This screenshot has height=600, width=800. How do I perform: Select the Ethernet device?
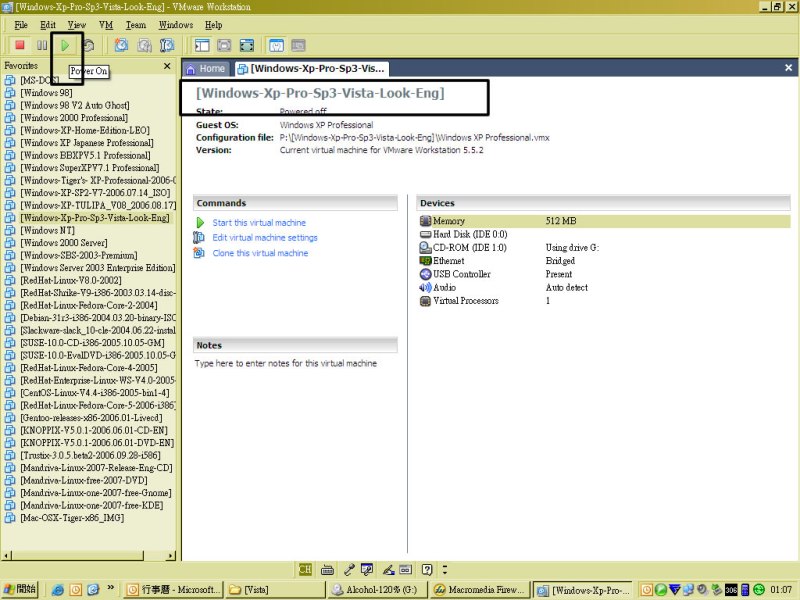(x=442, y=261)
